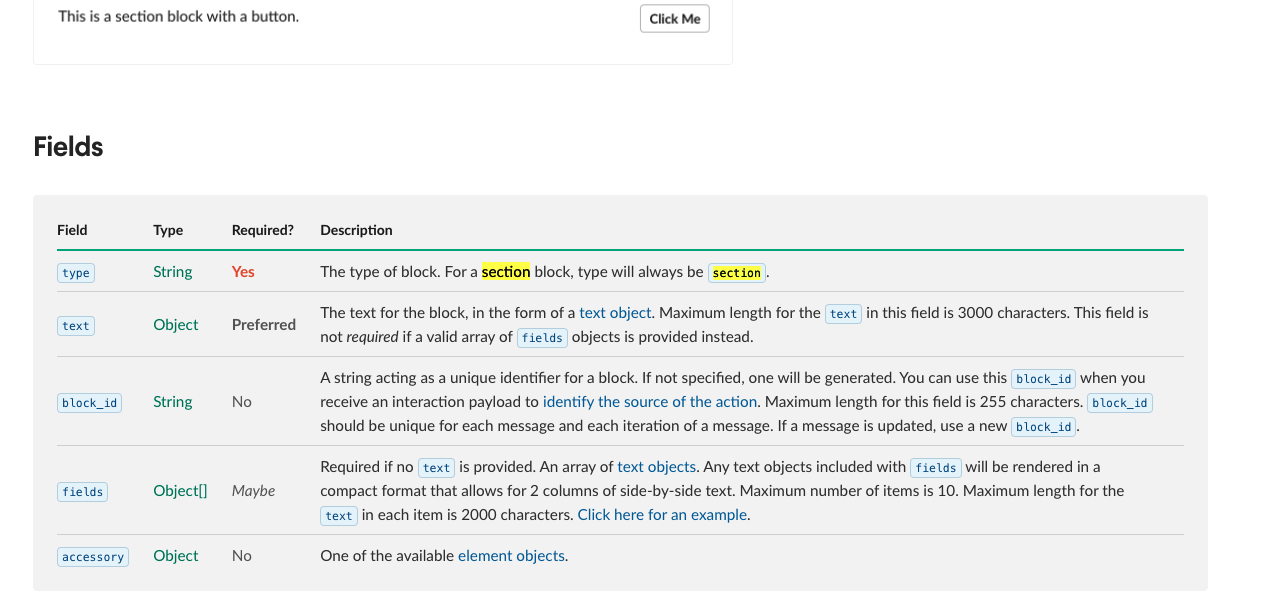Click "This is a section block with a button." text

click(x=179, y=16)
